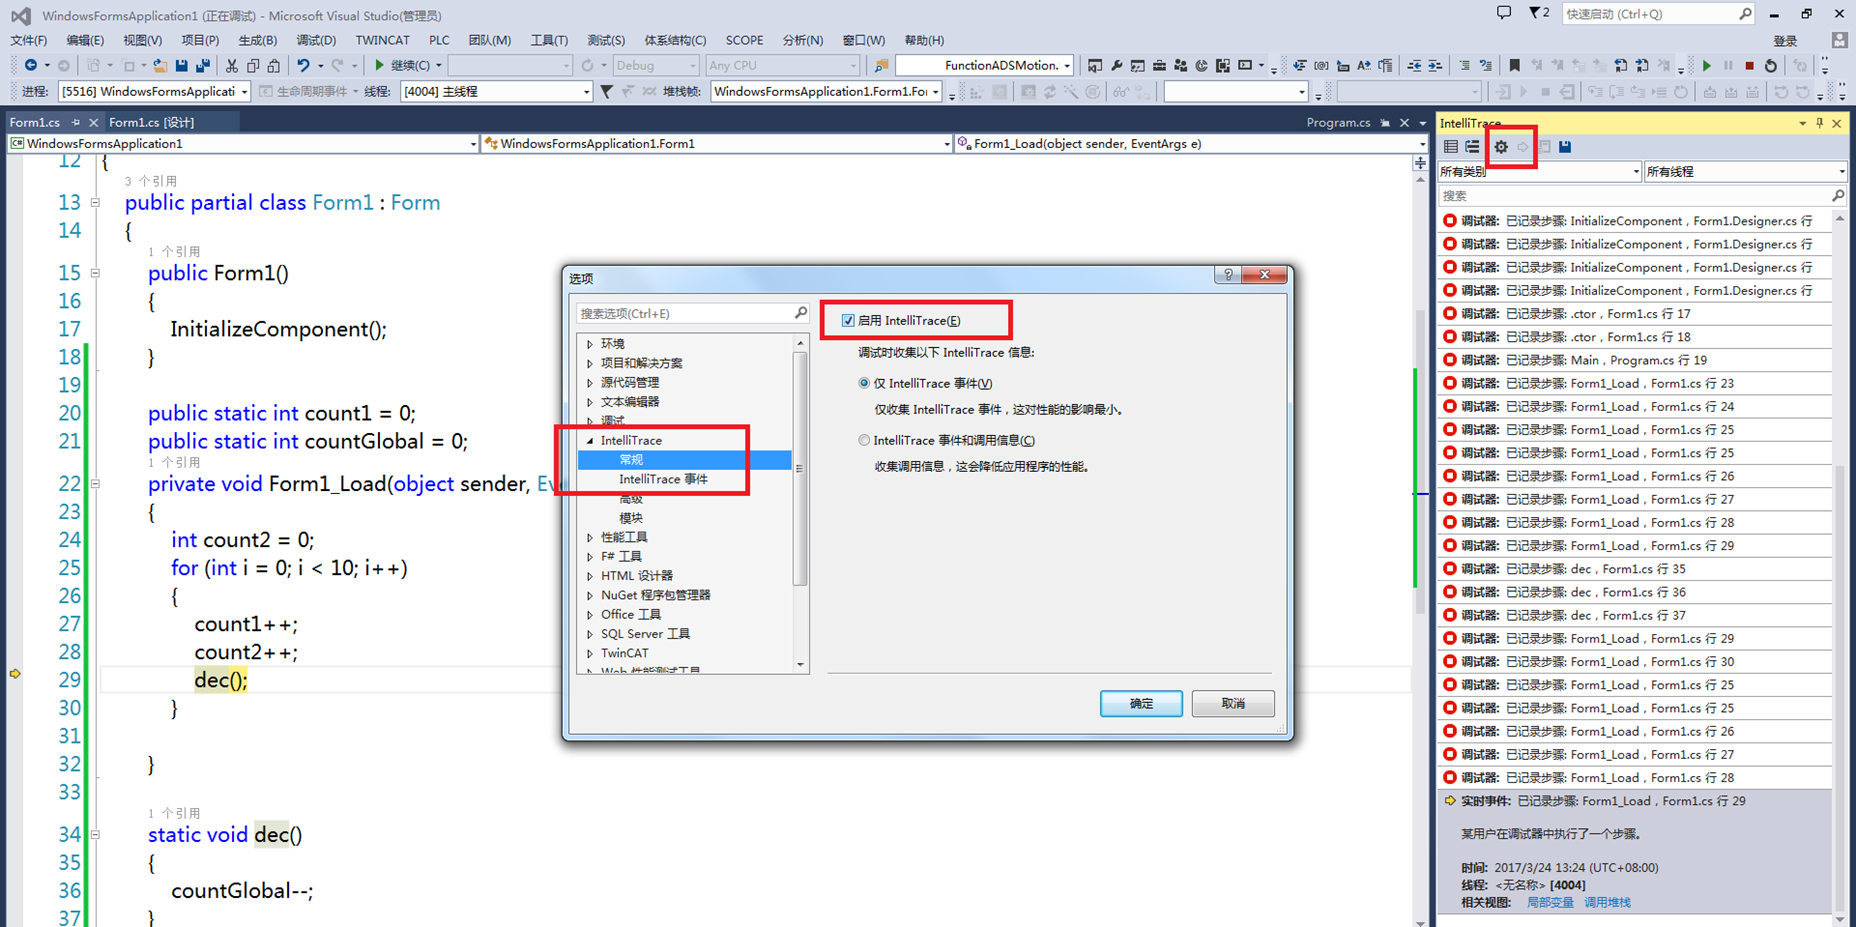Switch to Form1.cs [设计] tab

[152, 123]
